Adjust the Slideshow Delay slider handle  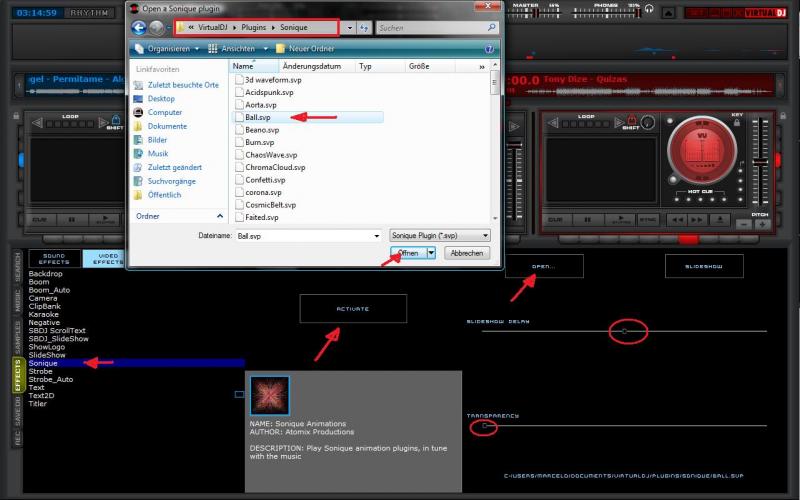point(624,332)
